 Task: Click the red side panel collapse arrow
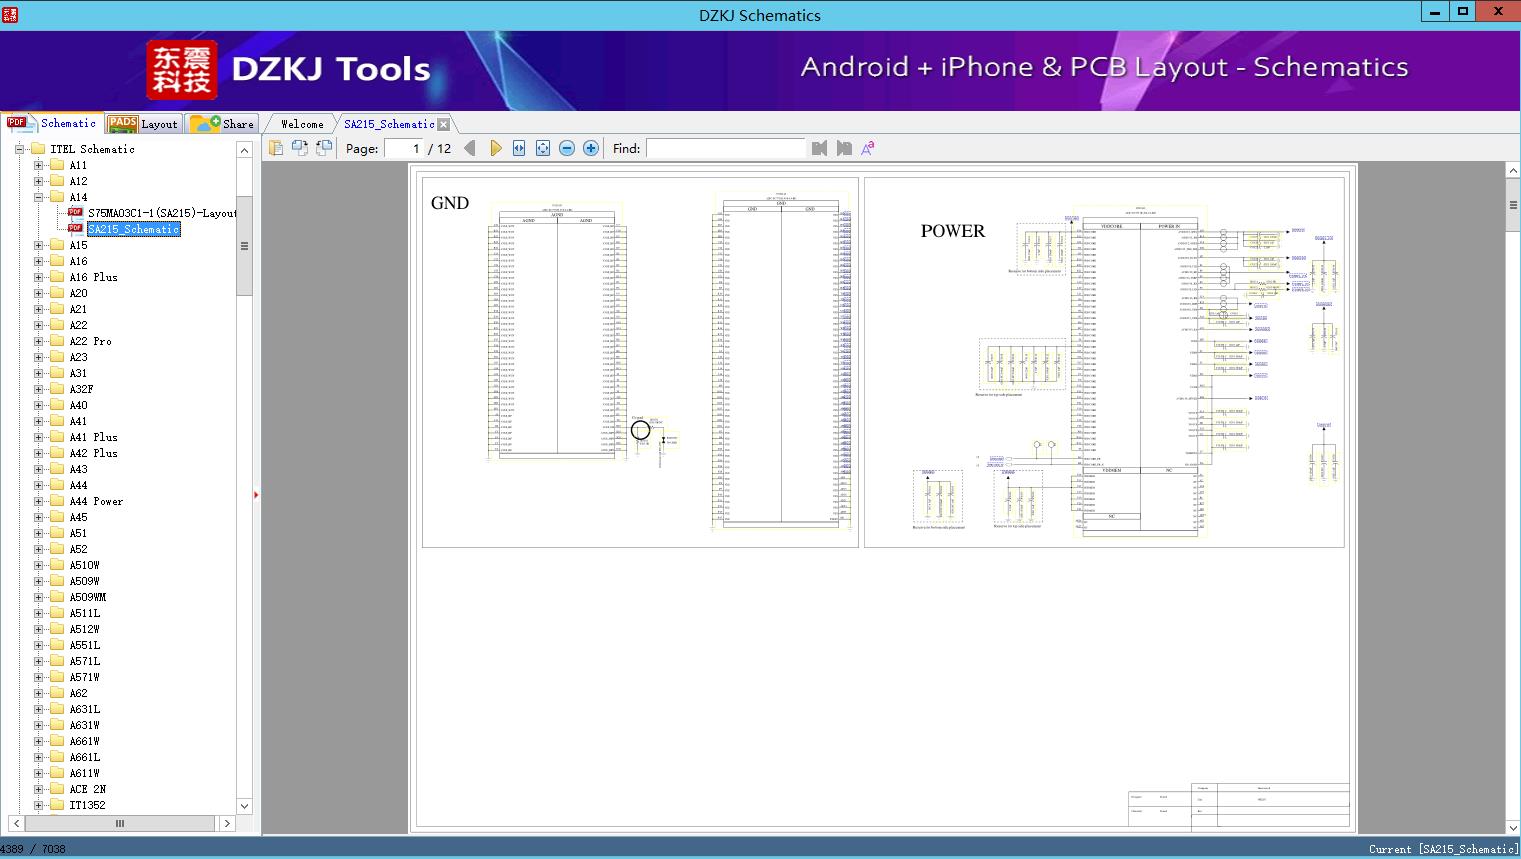tap(256, 494)
